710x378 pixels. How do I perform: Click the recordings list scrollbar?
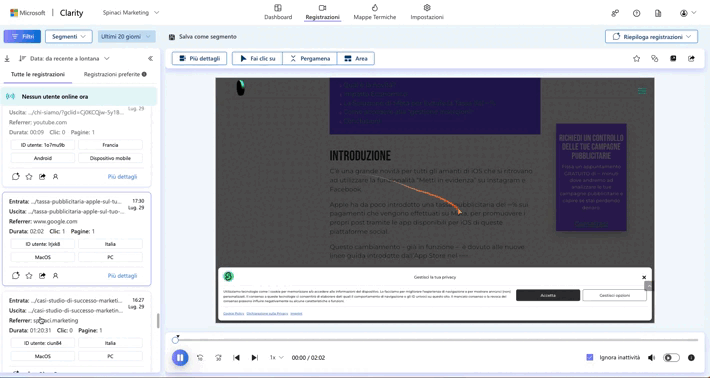click(158, 321)
